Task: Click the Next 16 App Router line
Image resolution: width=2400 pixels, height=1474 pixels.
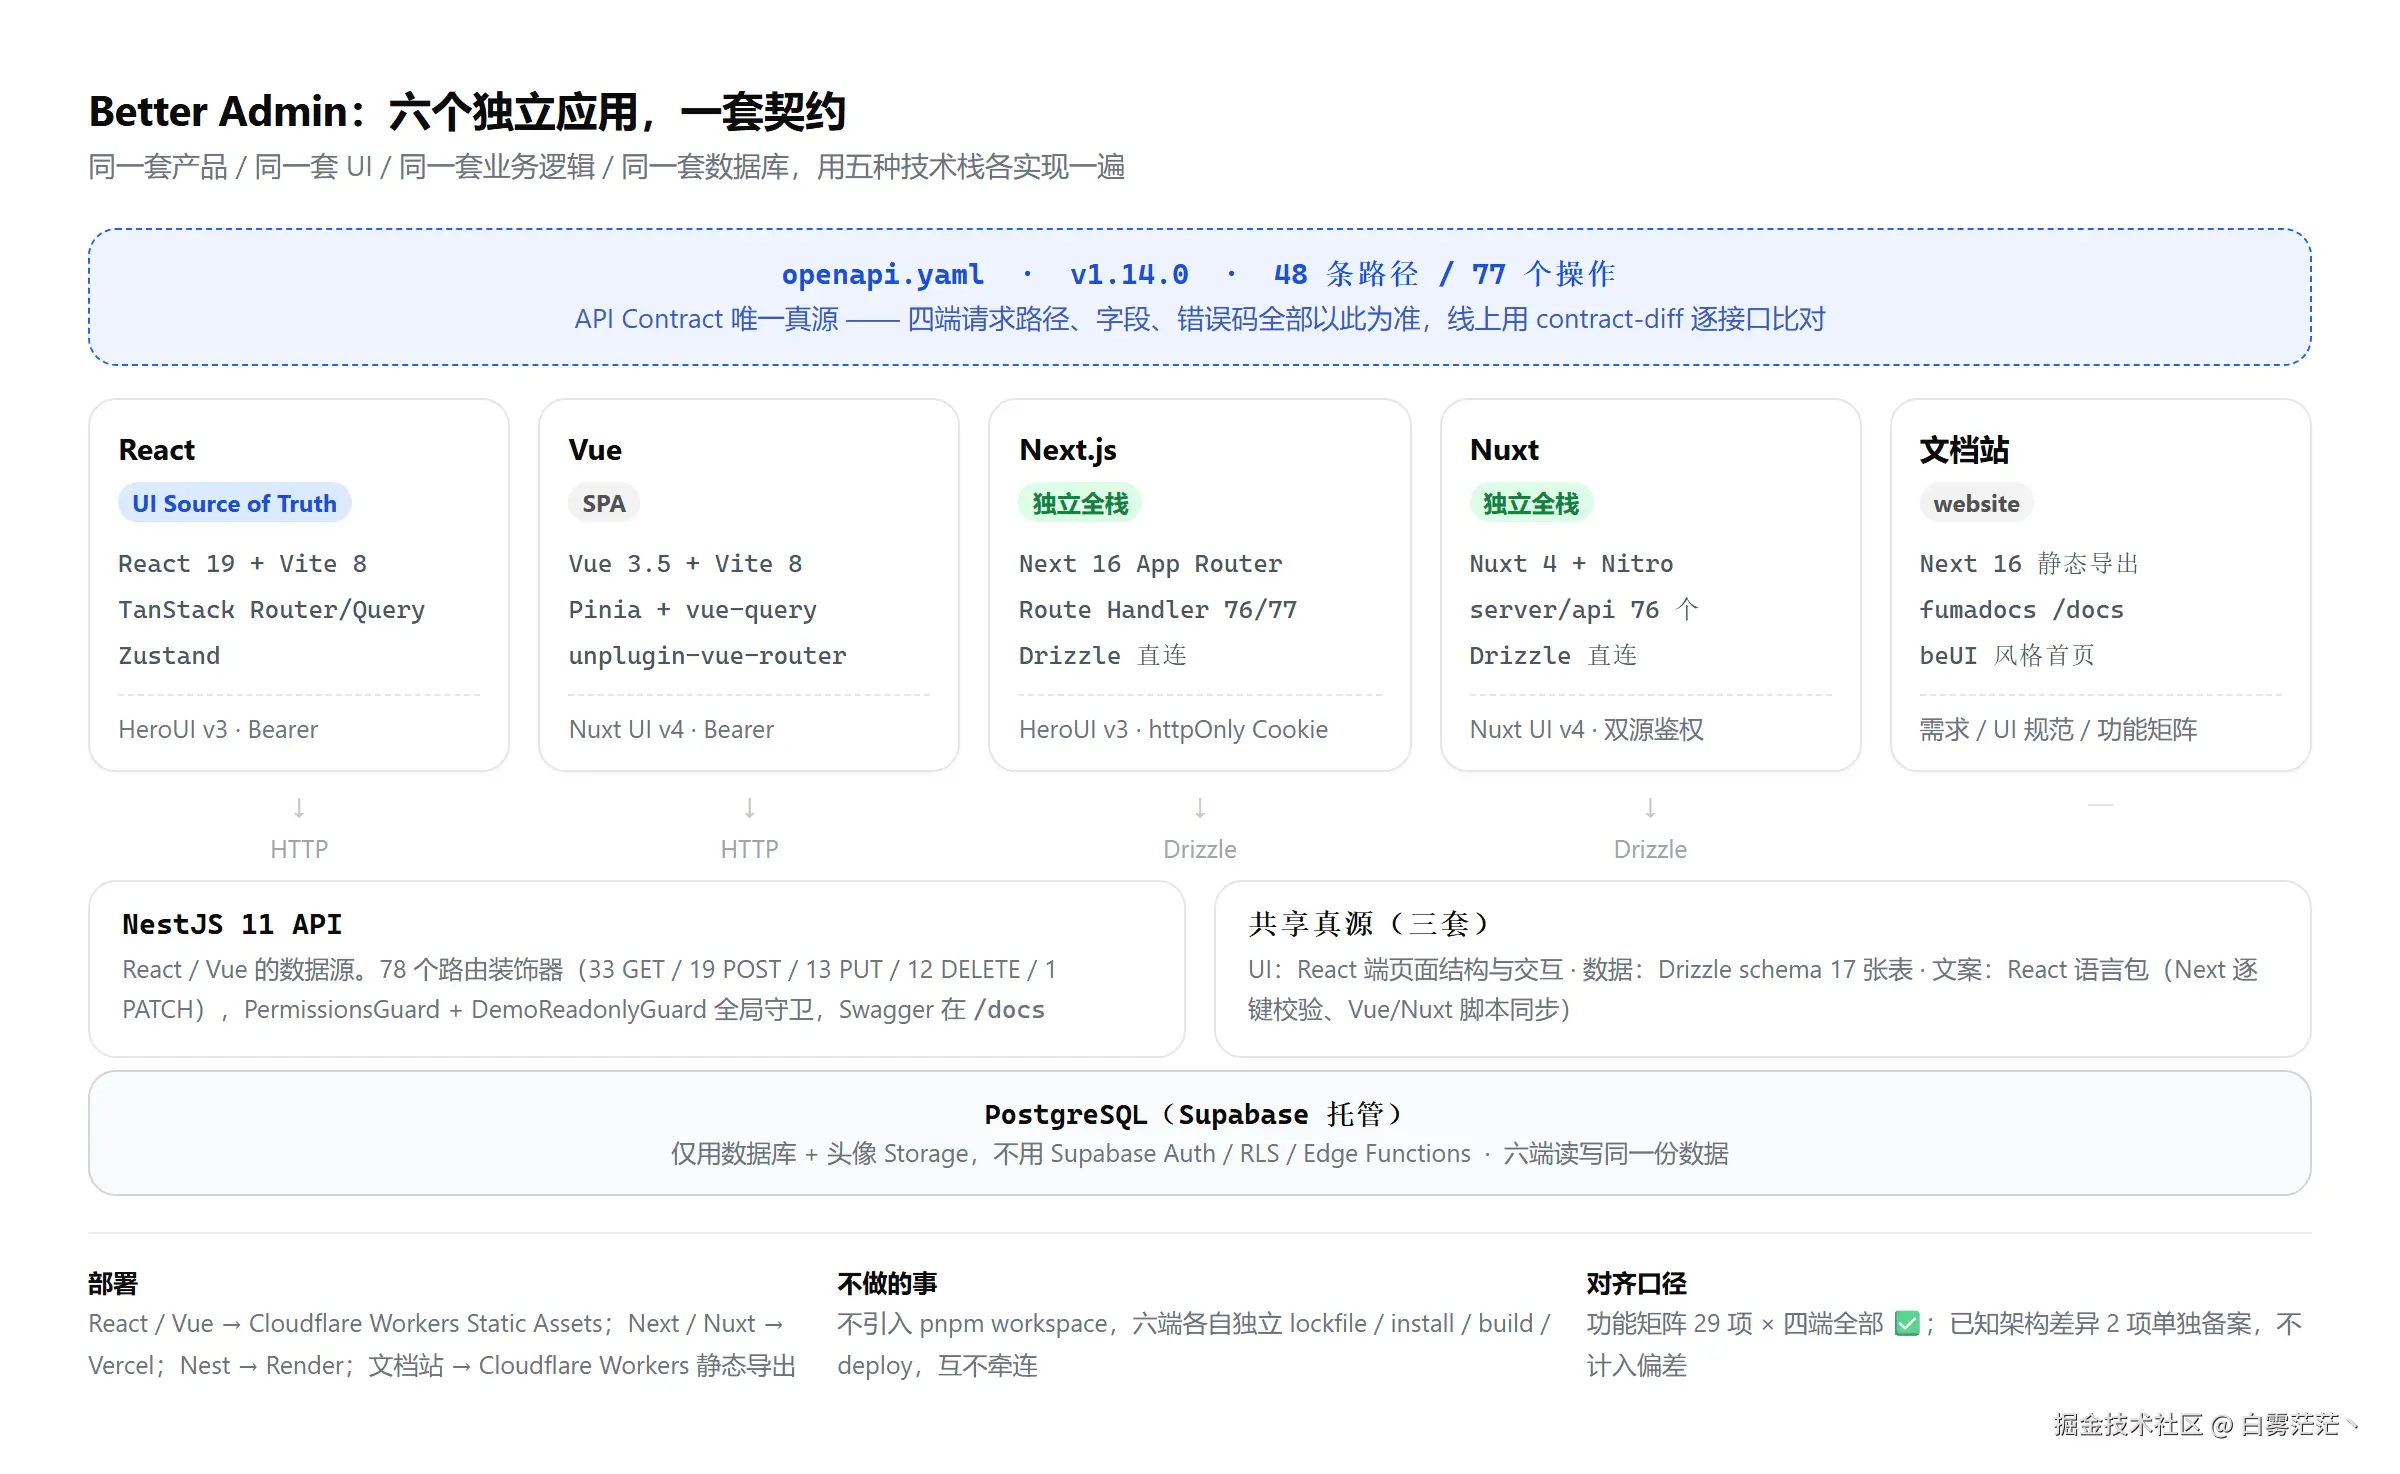Action: pos(1150,564)
